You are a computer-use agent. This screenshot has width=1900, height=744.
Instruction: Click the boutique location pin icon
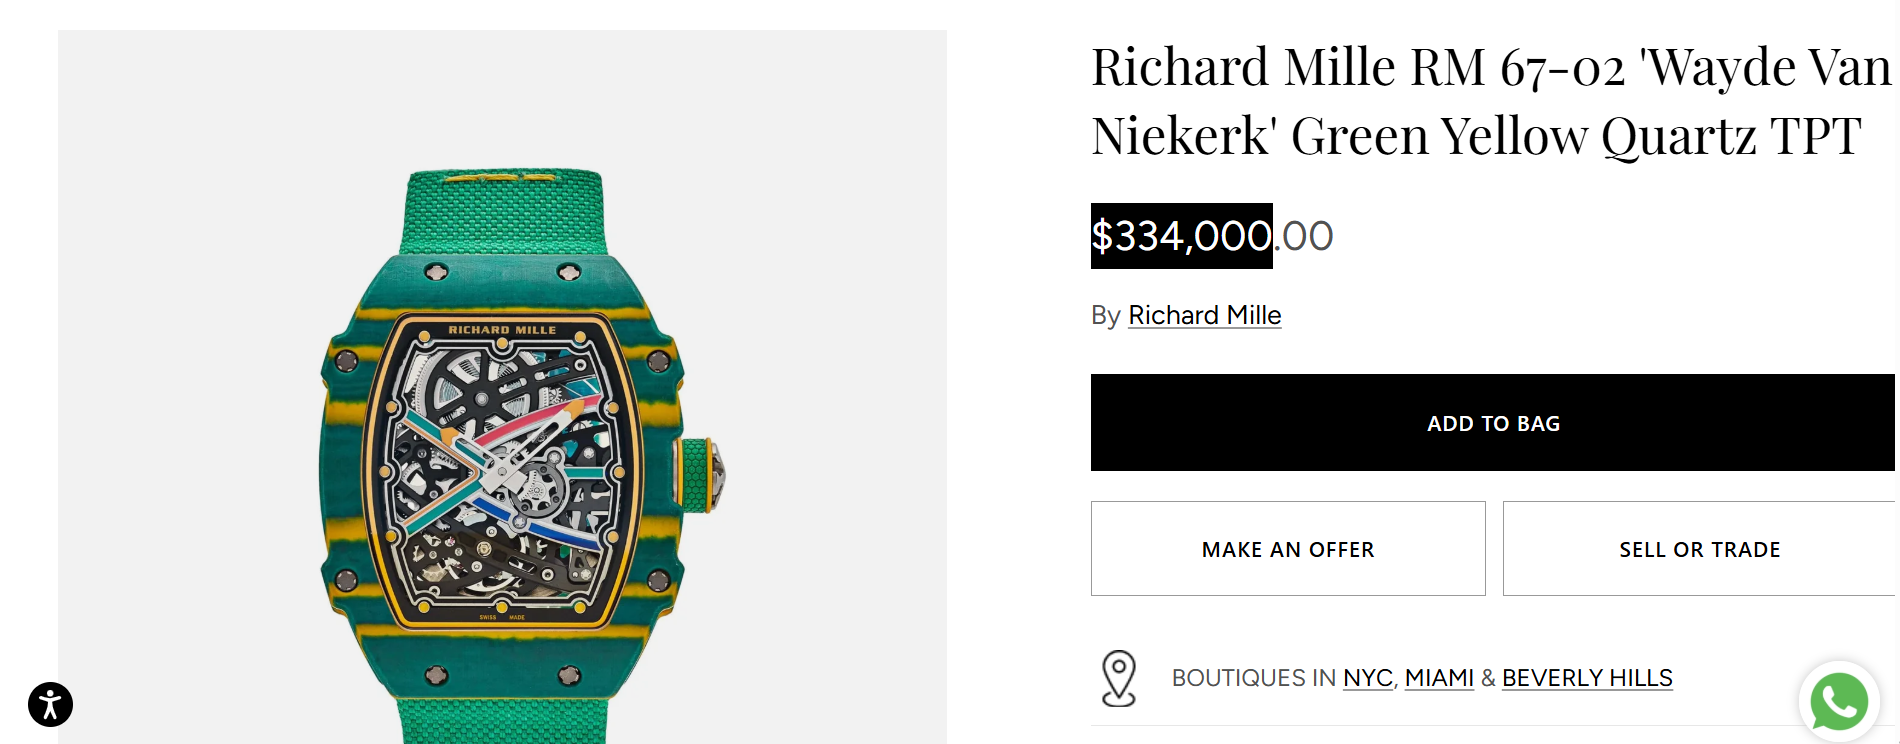(1118, 678)
